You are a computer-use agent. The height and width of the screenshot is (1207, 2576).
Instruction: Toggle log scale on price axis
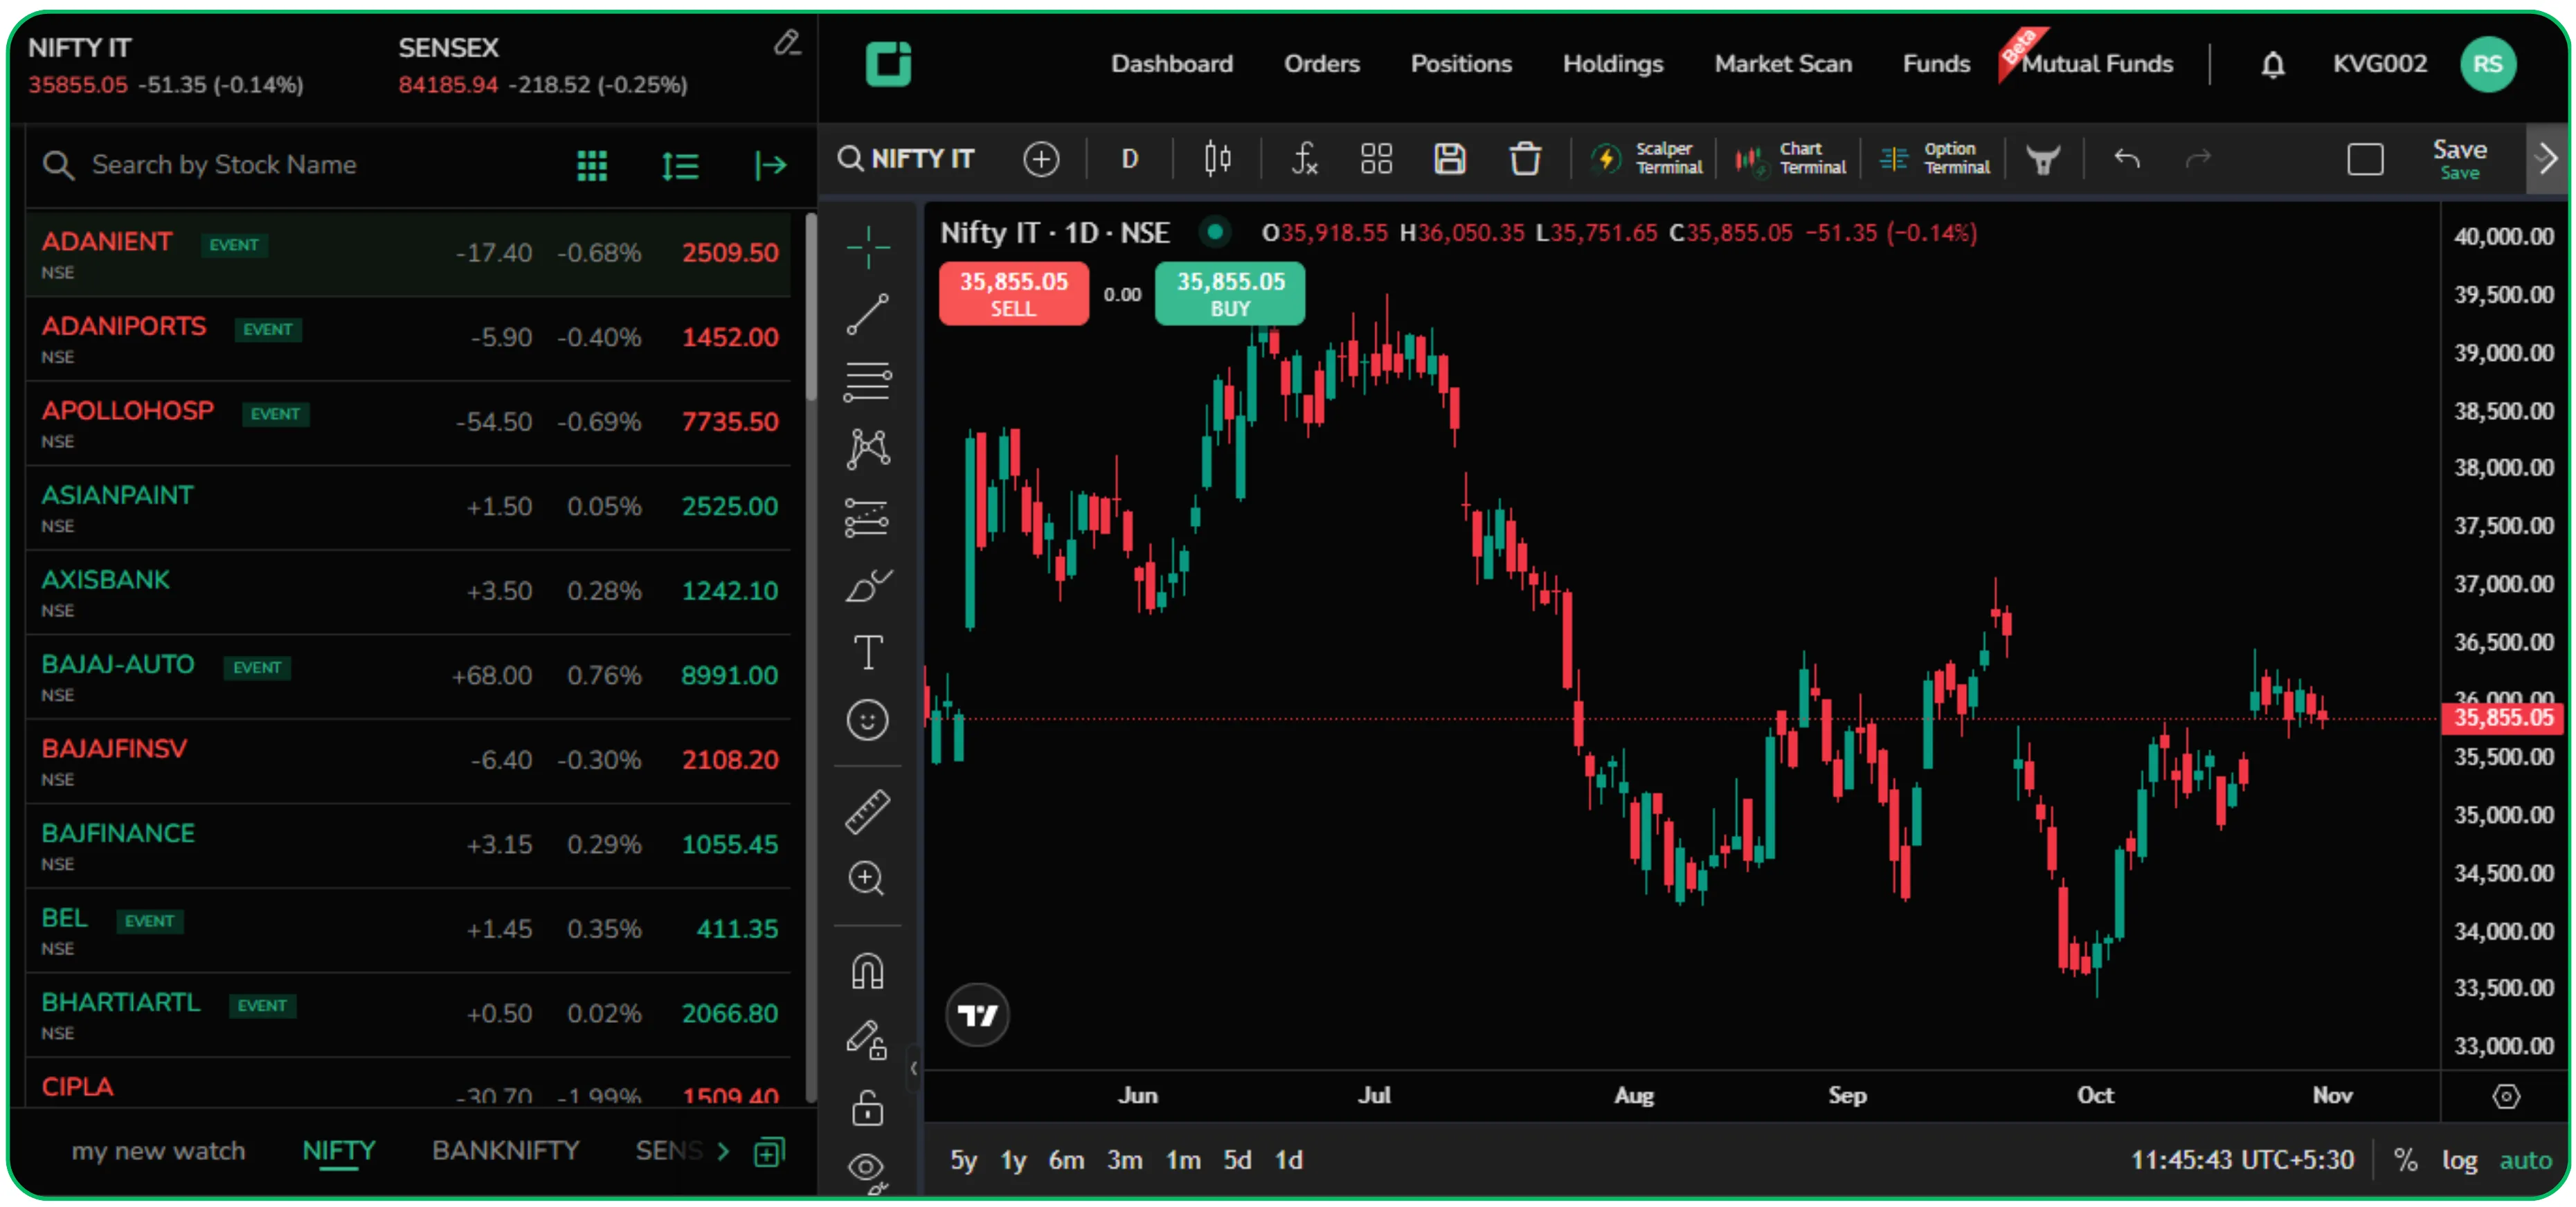point(2460,1160)
